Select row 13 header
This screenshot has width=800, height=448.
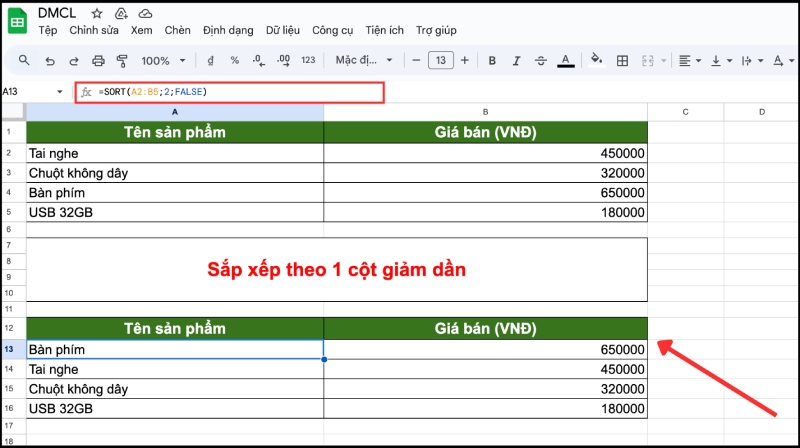coord(13,350)
